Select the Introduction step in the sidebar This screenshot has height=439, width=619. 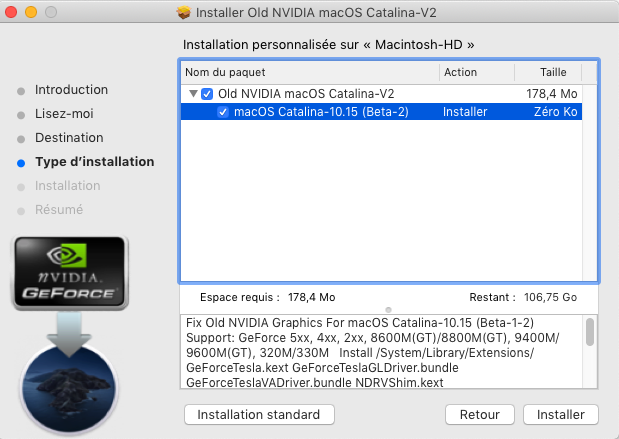[71, 90]
